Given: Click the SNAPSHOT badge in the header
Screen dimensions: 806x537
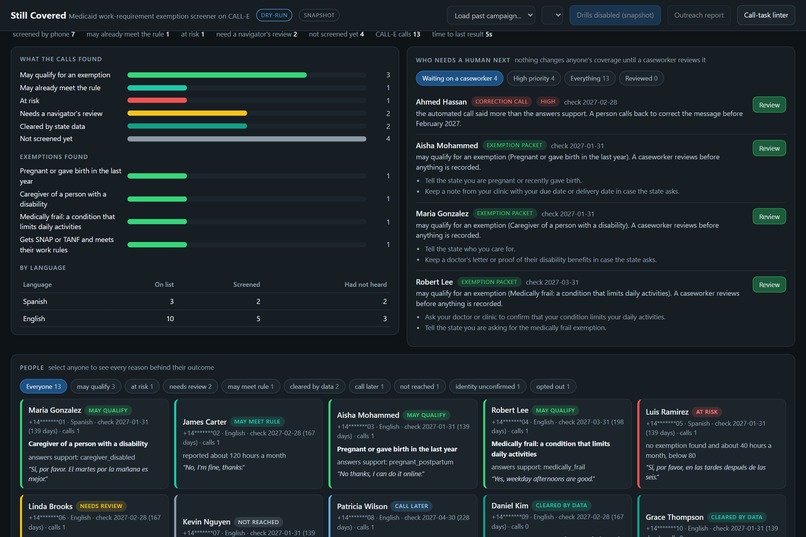Looking at the screenshot, I should [x=319, y=15].
